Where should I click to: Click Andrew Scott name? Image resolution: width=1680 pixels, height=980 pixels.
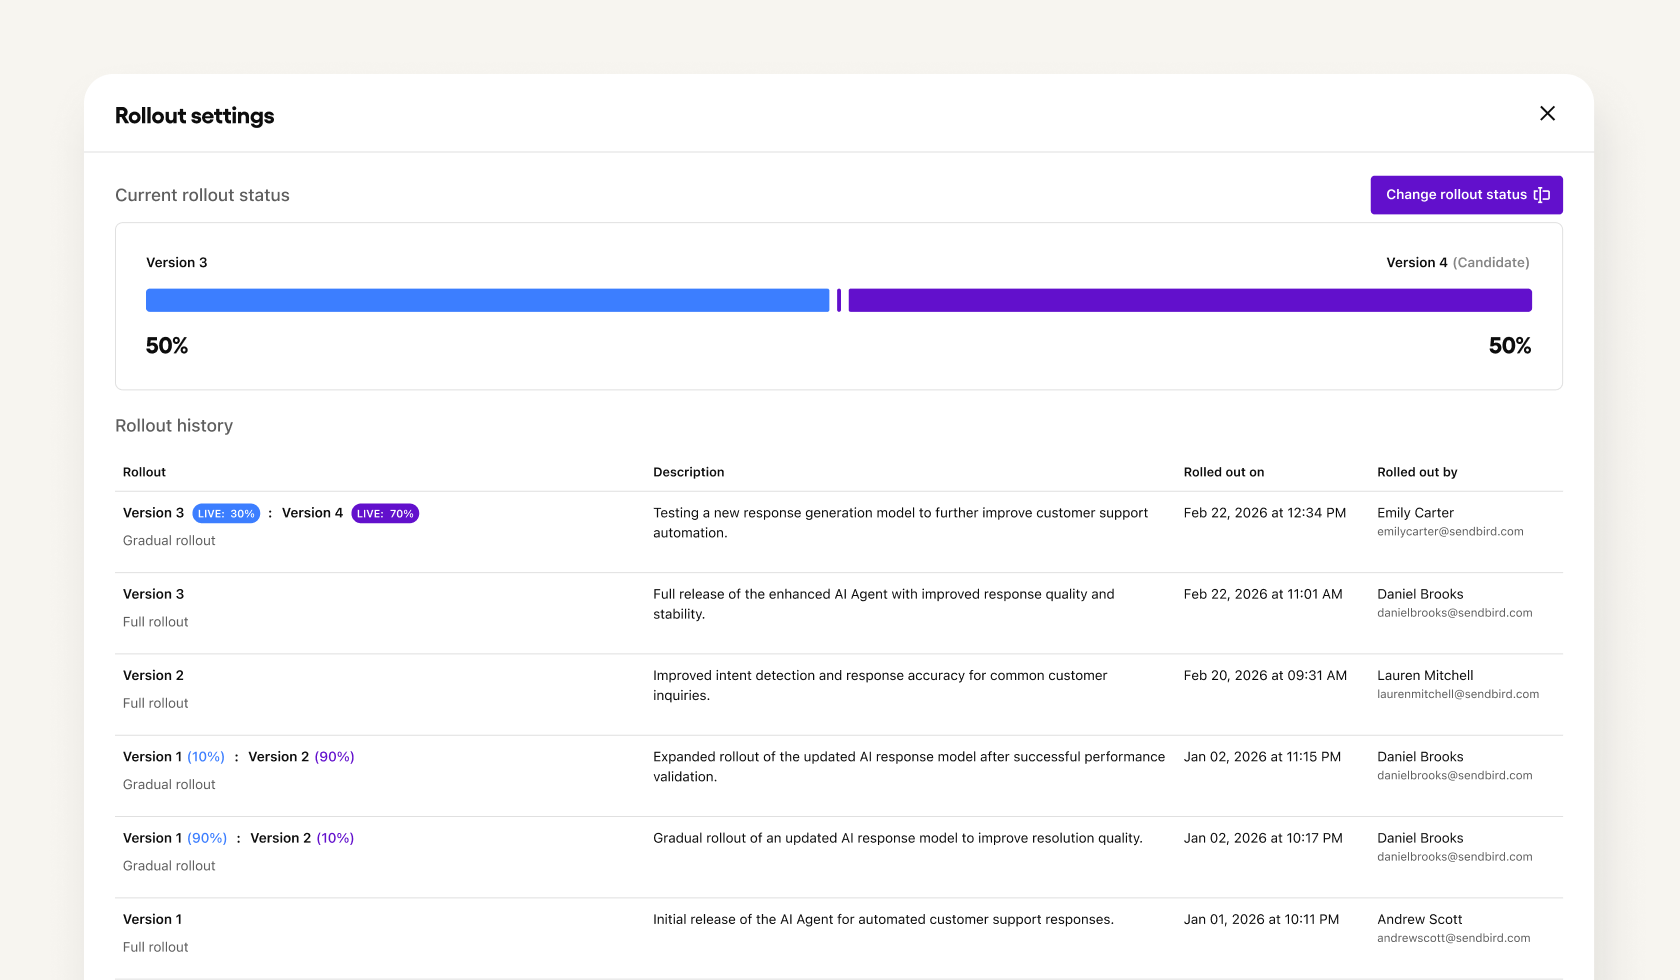pyautogui.click(x=1419, y=920)
